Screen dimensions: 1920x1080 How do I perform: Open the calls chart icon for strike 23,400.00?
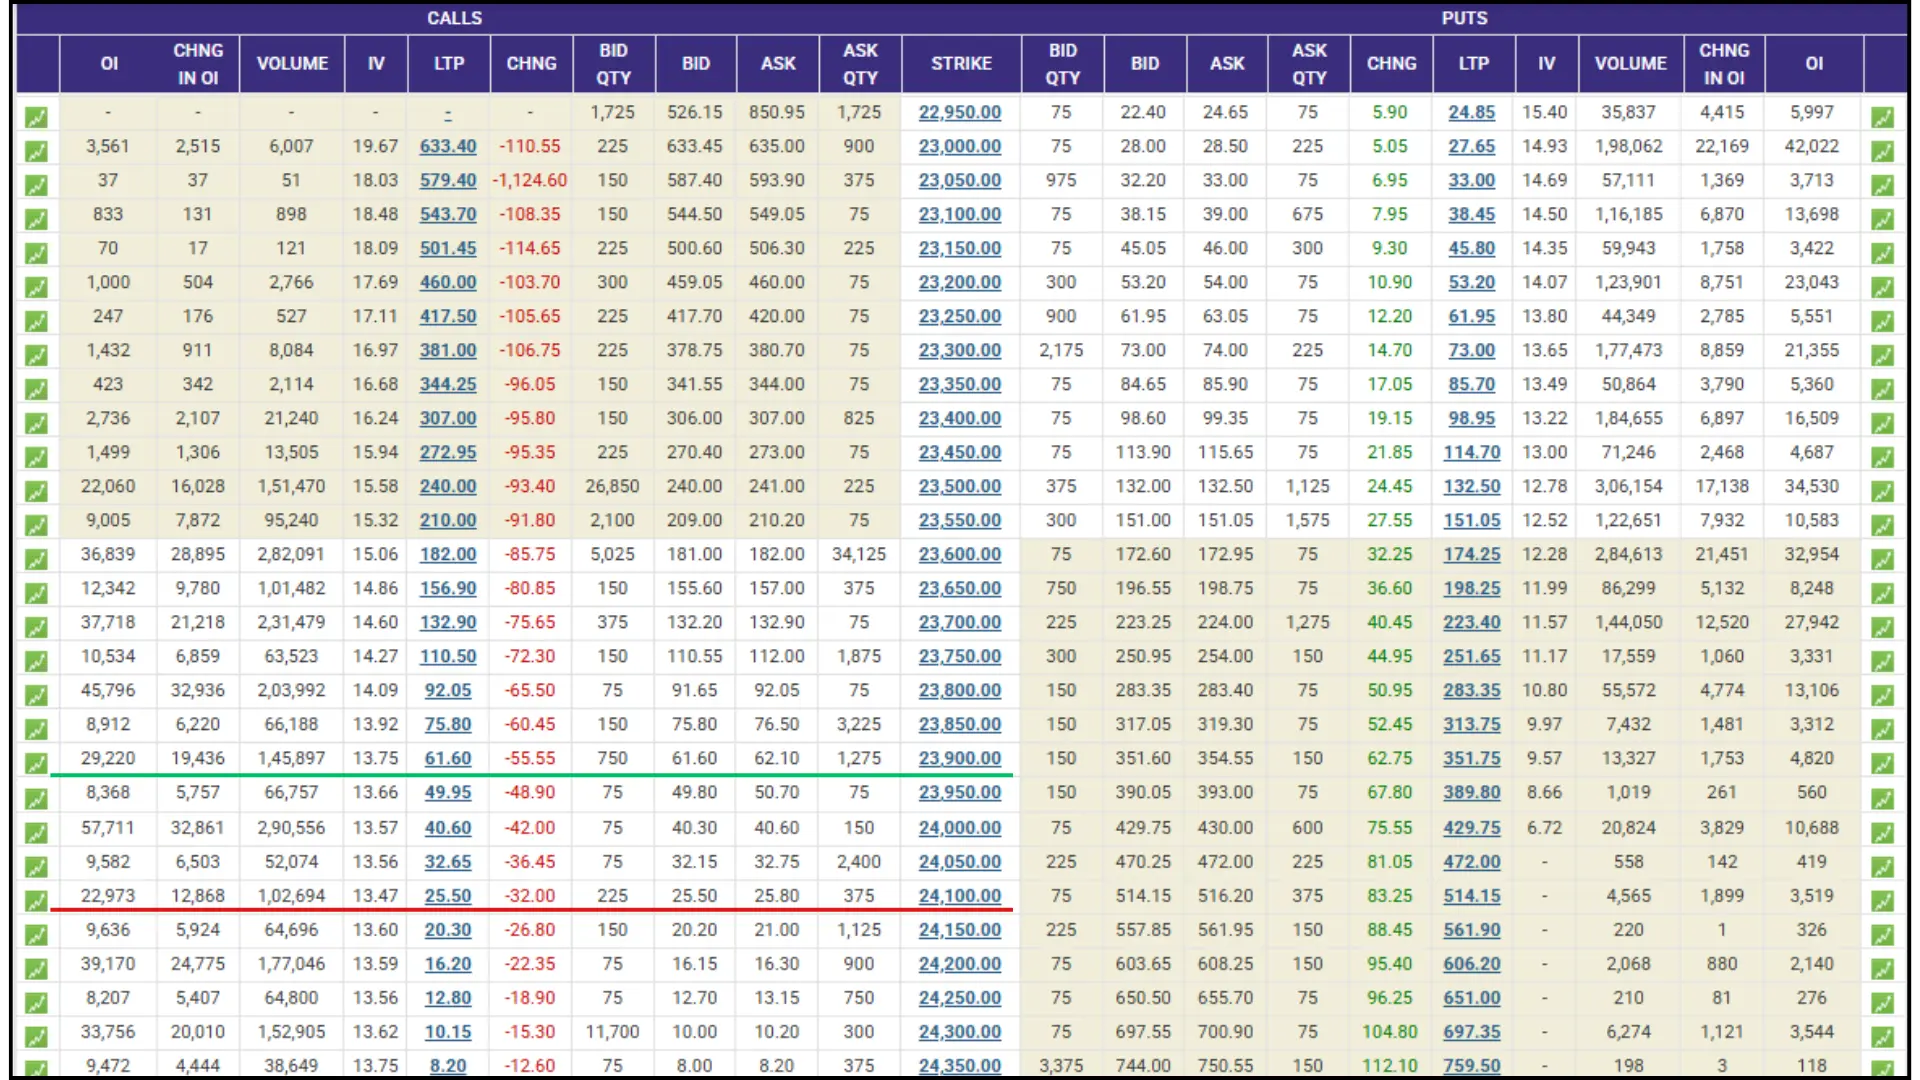click(36, 423)
